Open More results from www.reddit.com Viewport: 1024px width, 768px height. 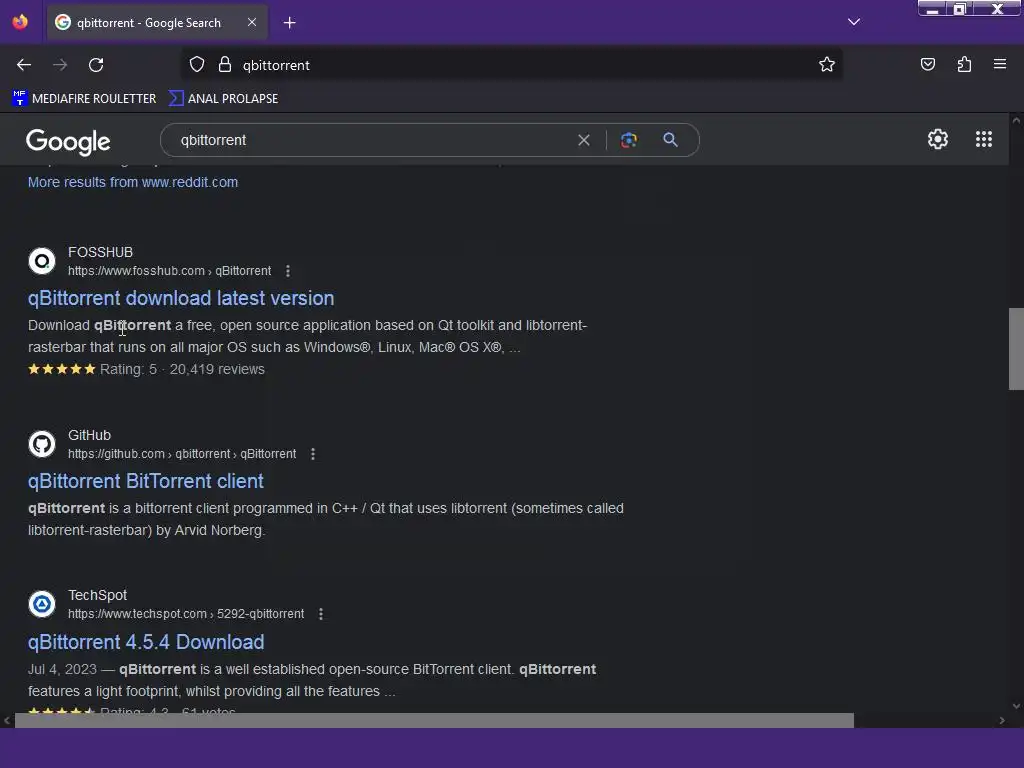133,182
